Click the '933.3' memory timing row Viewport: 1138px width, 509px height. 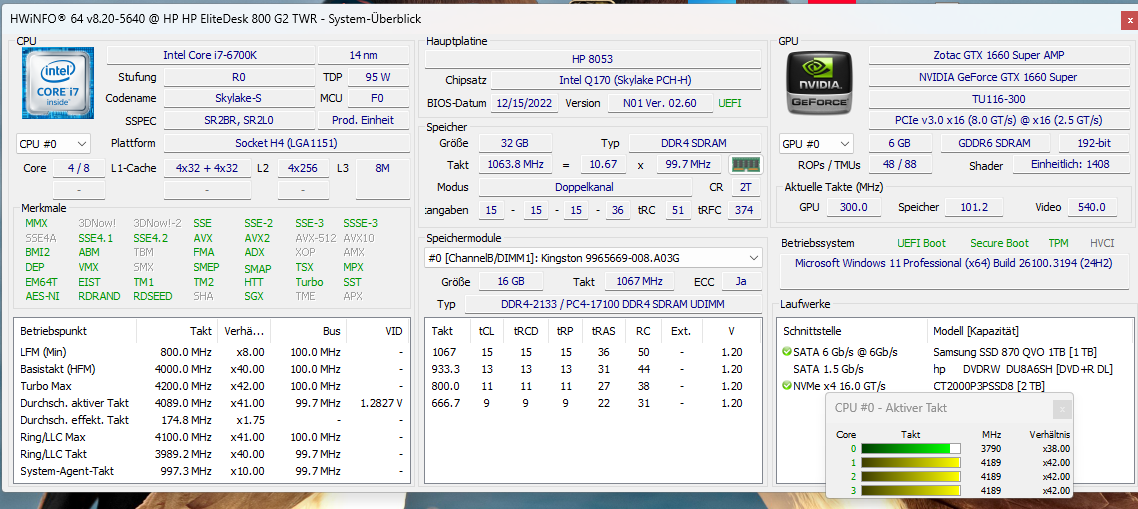coord(592,369)
